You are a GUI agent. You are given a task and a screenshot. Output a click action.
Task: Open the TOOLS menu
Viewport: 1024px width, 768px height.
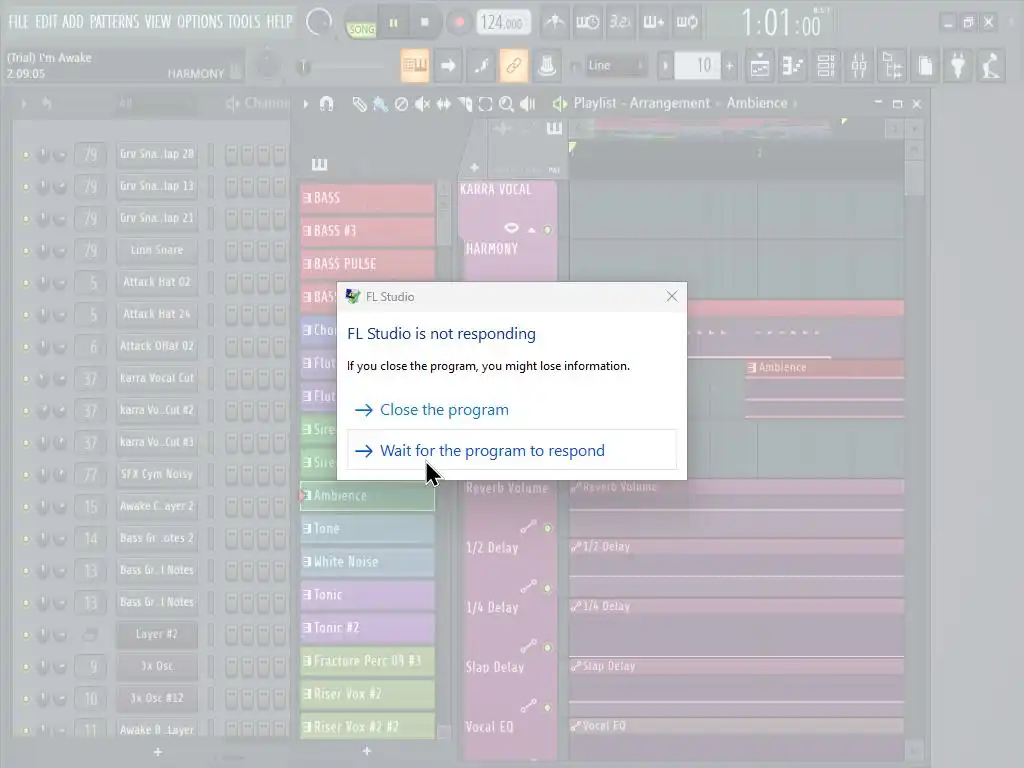click(244, 22)
